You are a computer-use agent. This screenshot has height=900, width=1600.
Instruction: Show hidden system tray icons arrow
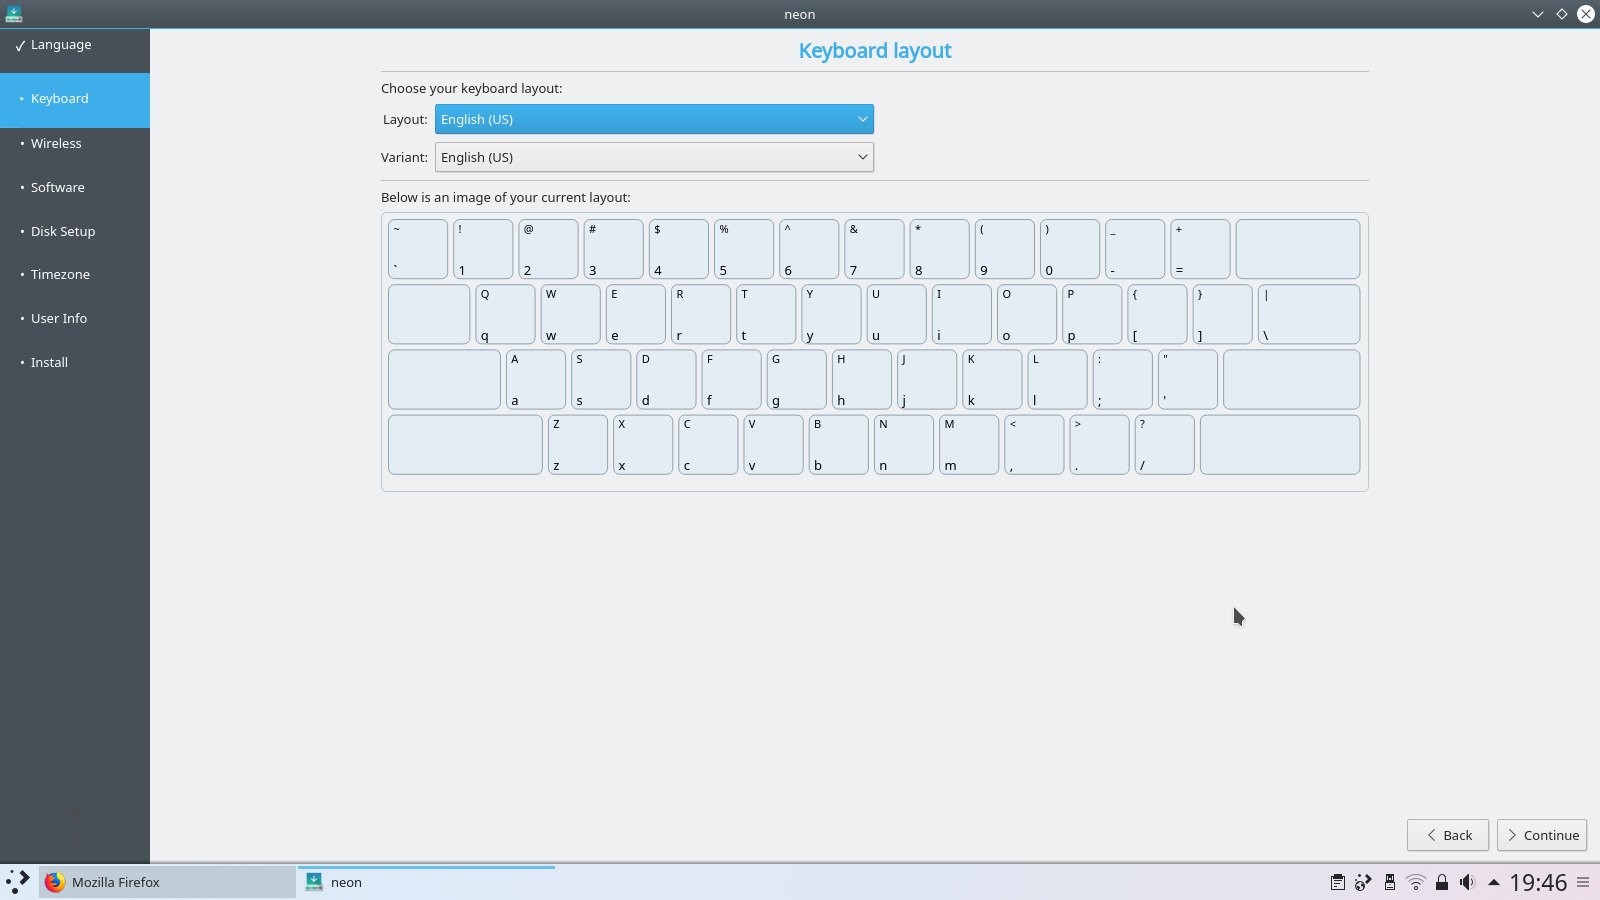tap(1493, 882)
